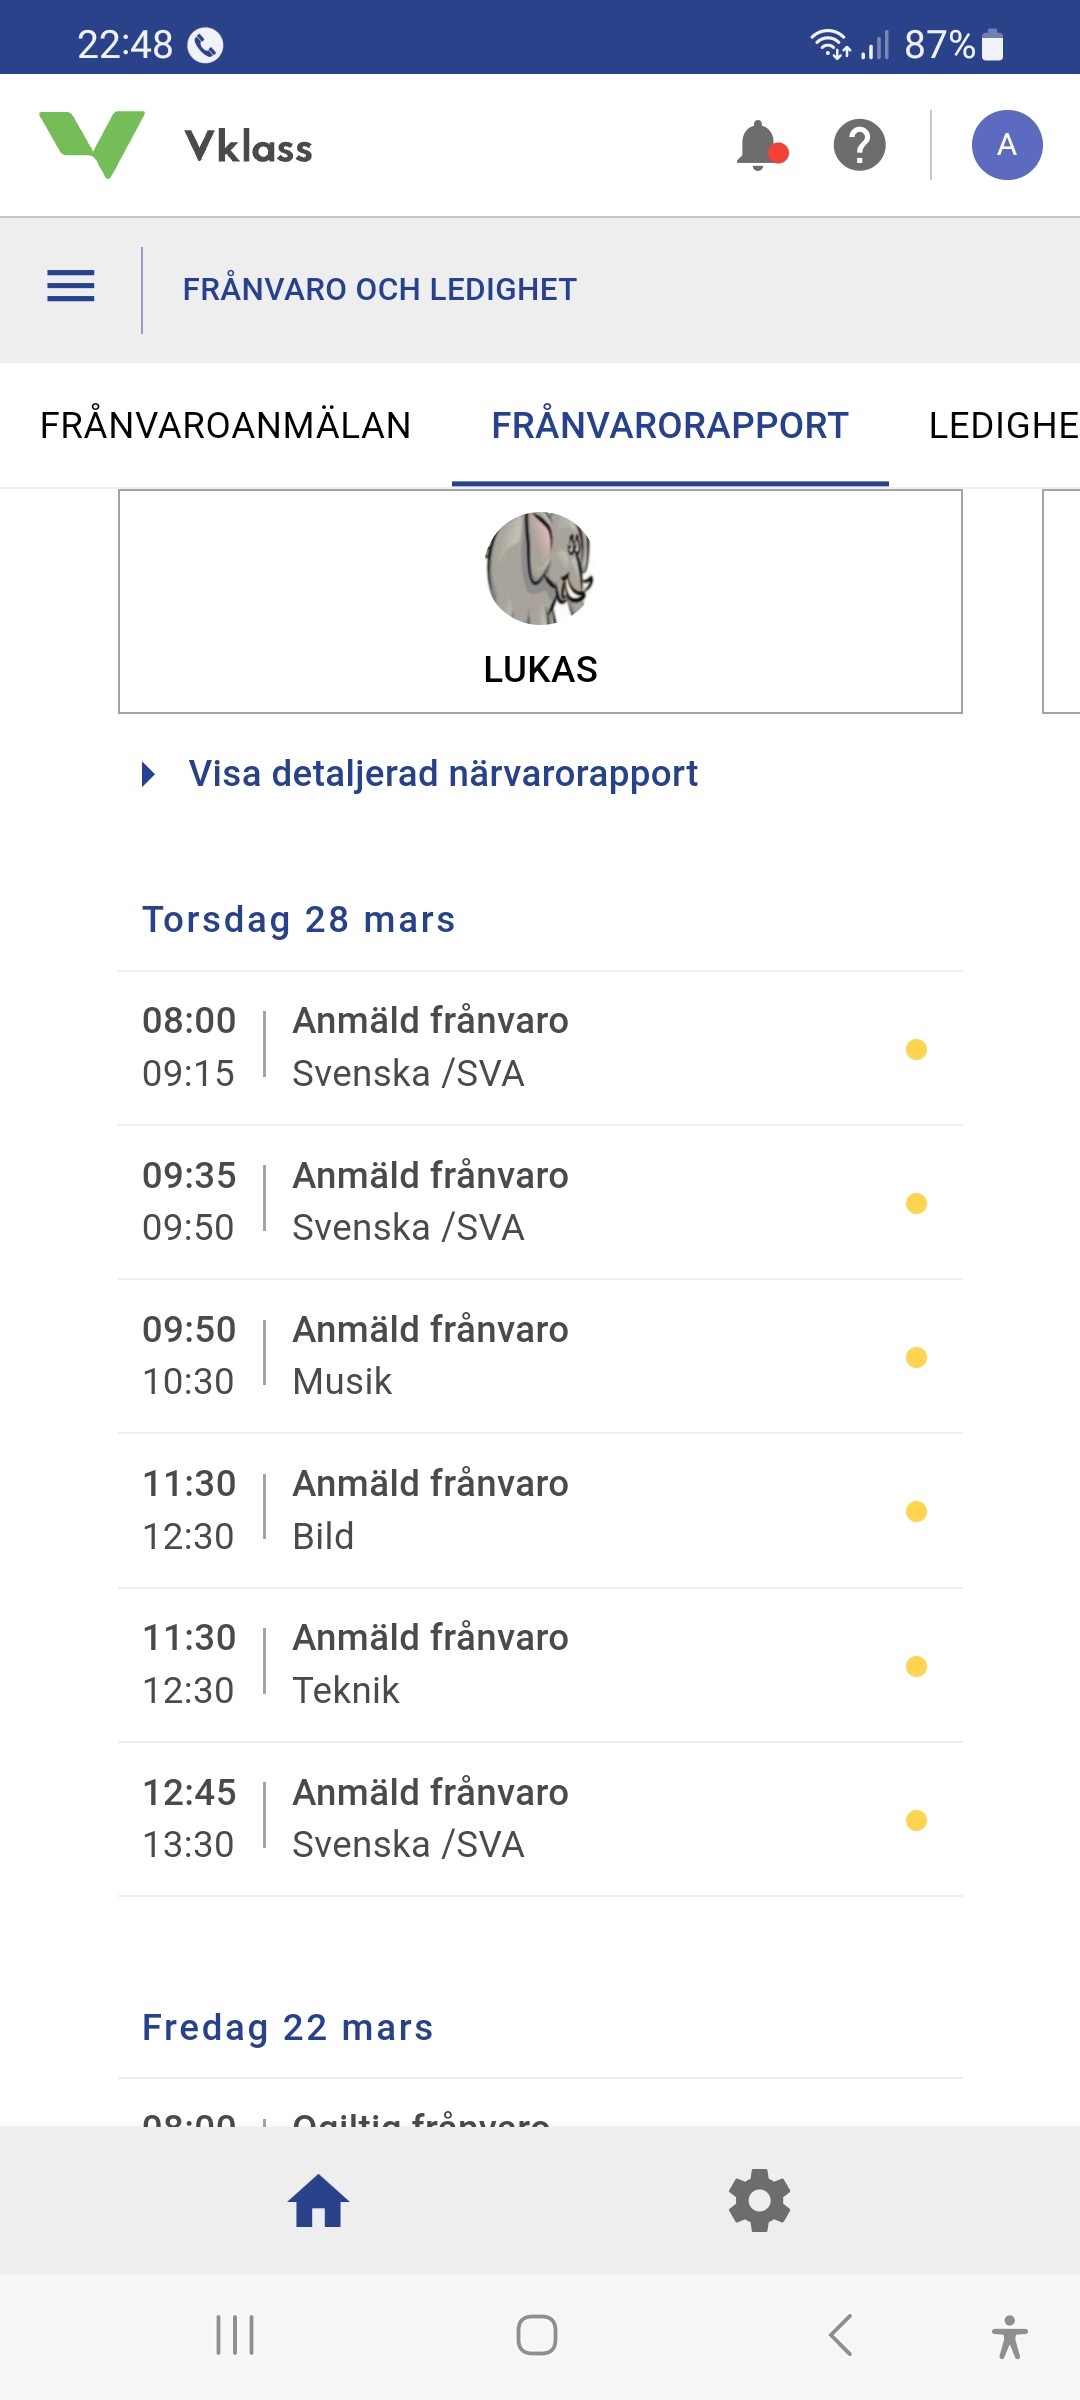The width and height of the screenshot is (1080, 2400).
Task: Open the Musik absence entry
Action: pyautogui.click(x=540, y=1356)
